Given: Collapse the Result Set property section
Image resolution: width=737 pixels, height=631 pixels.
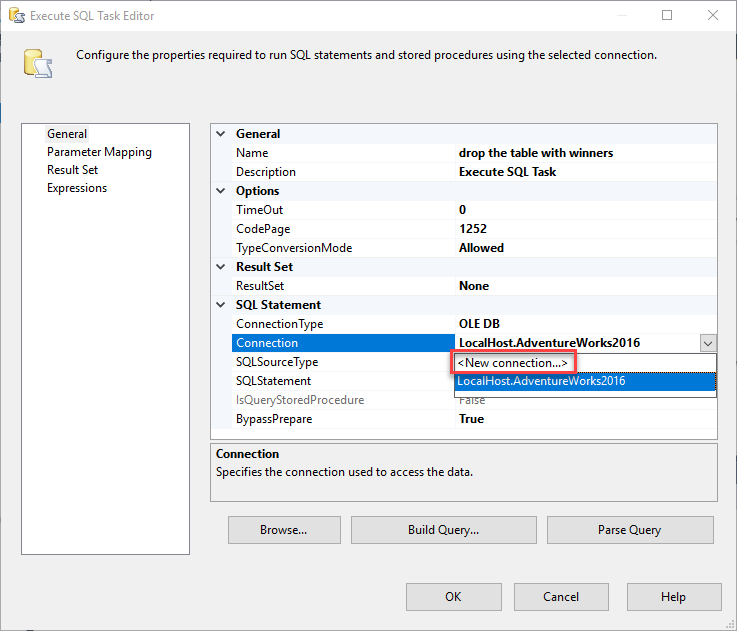Looking at the screenshot, I should click(221, 267).
